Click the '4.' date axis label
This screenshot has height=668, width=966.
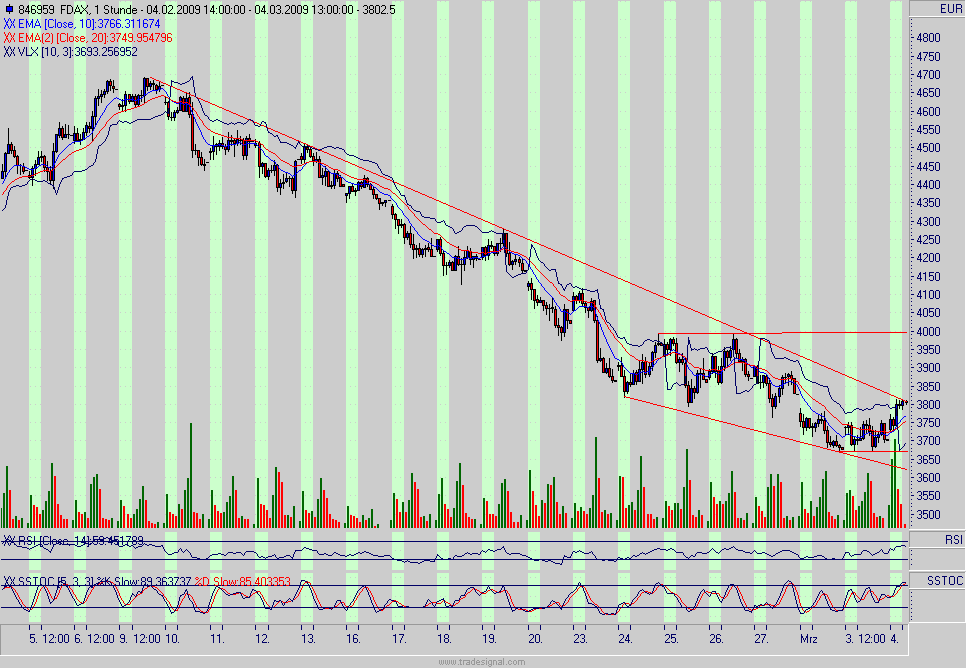click(x=895, y=638)
